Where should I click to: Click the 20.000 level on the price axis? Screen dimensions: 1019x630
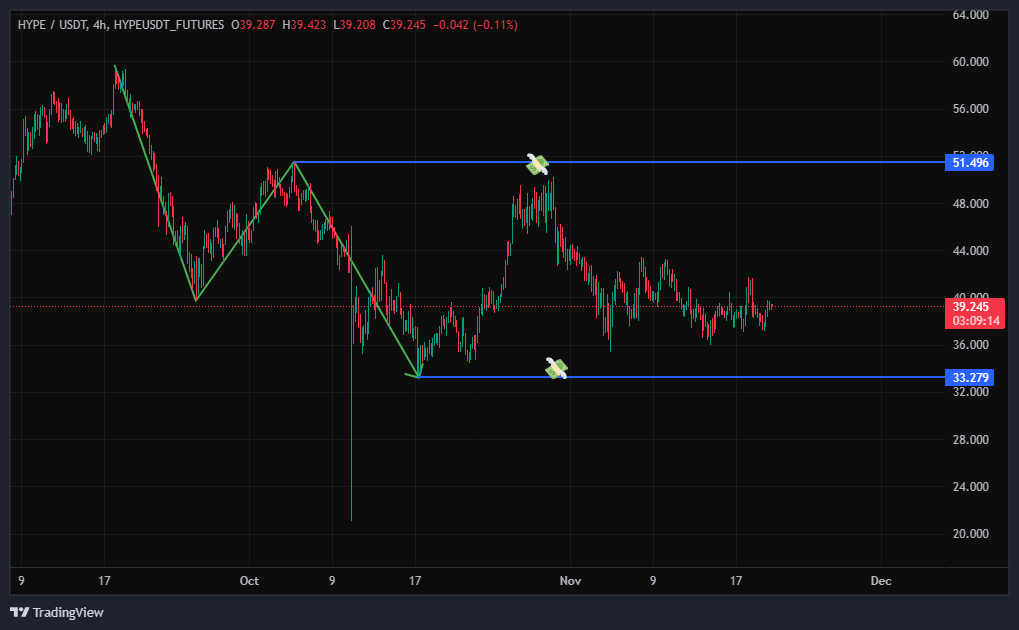(971, 534)
